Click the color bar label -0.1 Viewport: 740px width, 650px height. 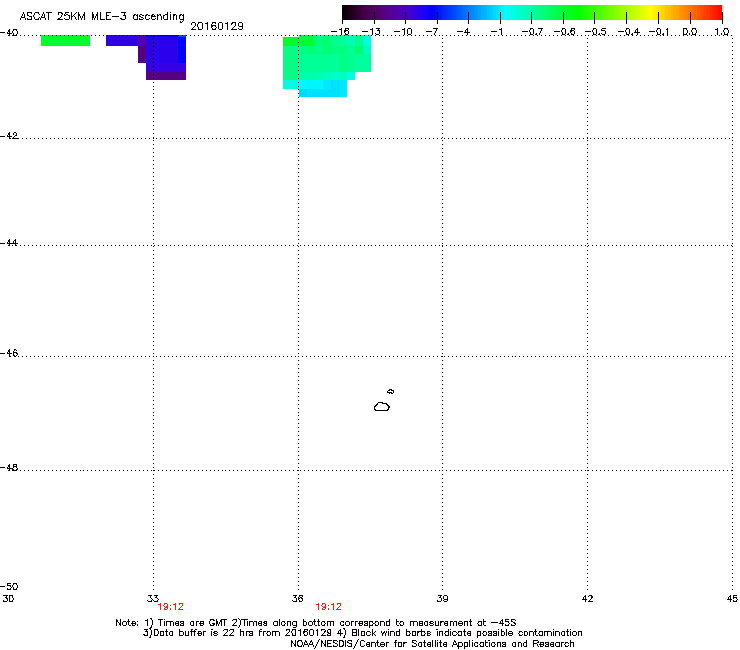point(659,32)
